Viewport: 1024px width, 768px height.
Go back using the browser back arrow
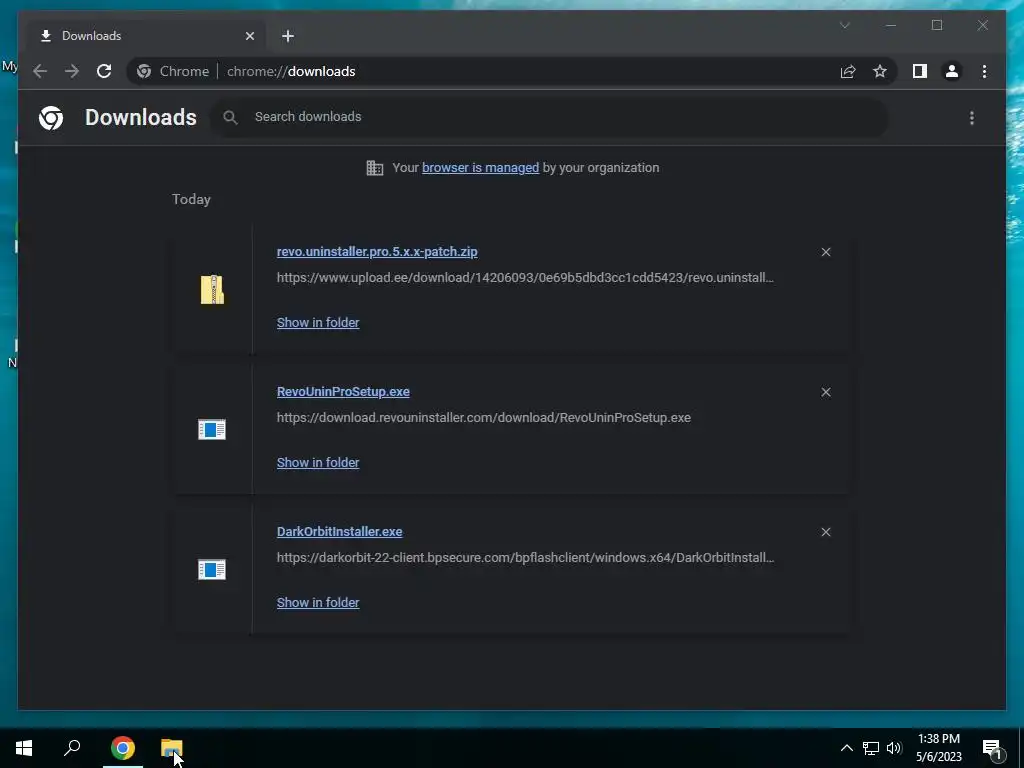pos(40,71)
